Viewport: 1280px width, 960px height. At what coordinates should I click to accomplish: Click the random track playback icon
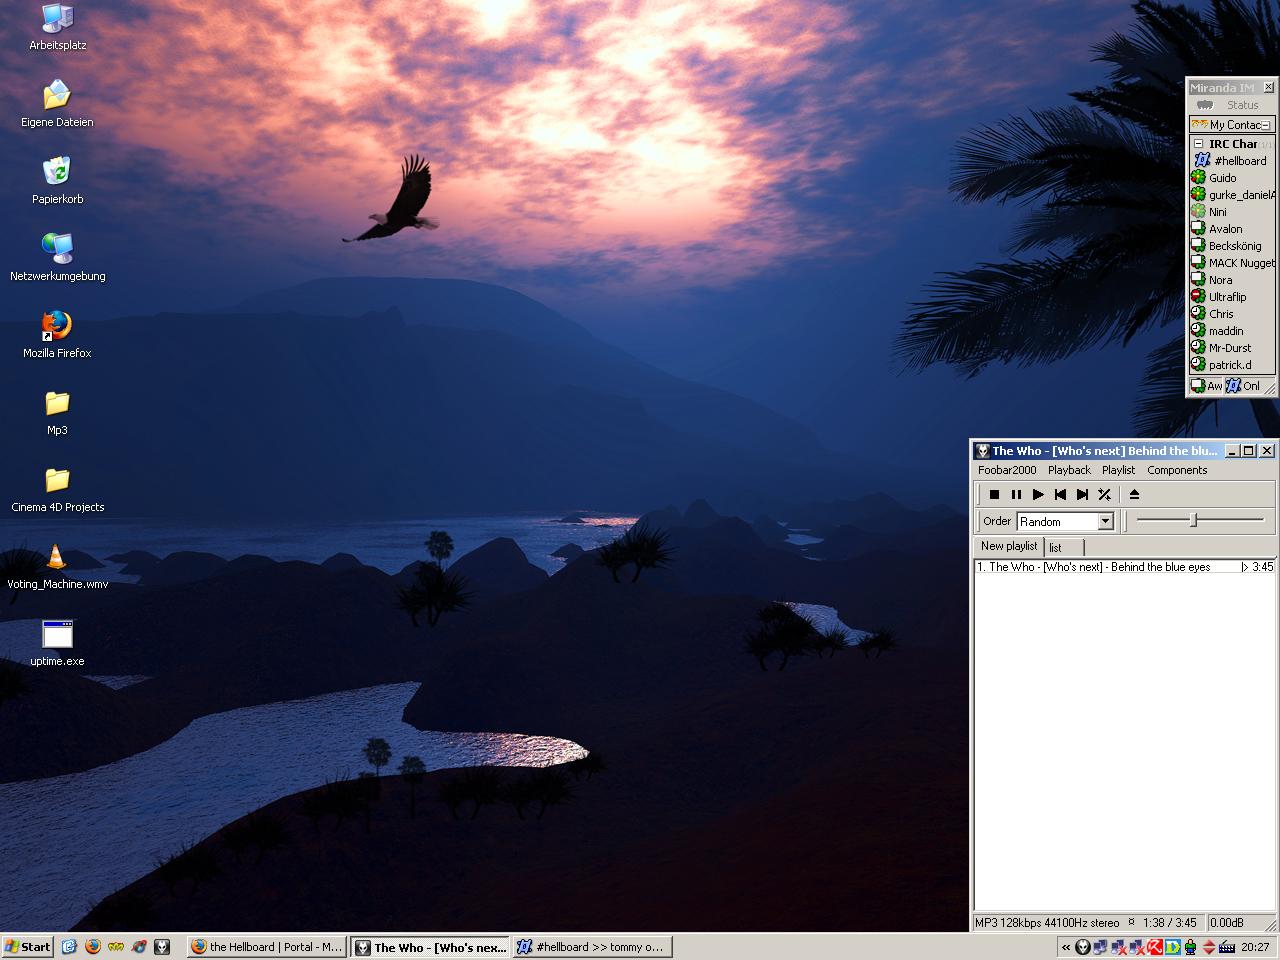pos(1104,494)
